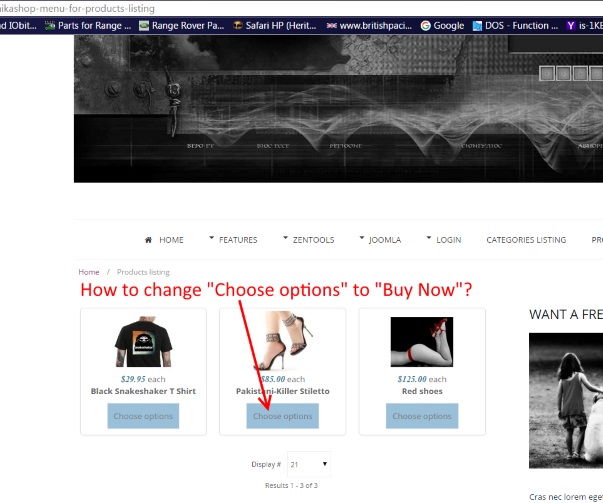Choose options for Red shoes
The image size is (603, 503).
pyautogui.click(x=422, y=416)
